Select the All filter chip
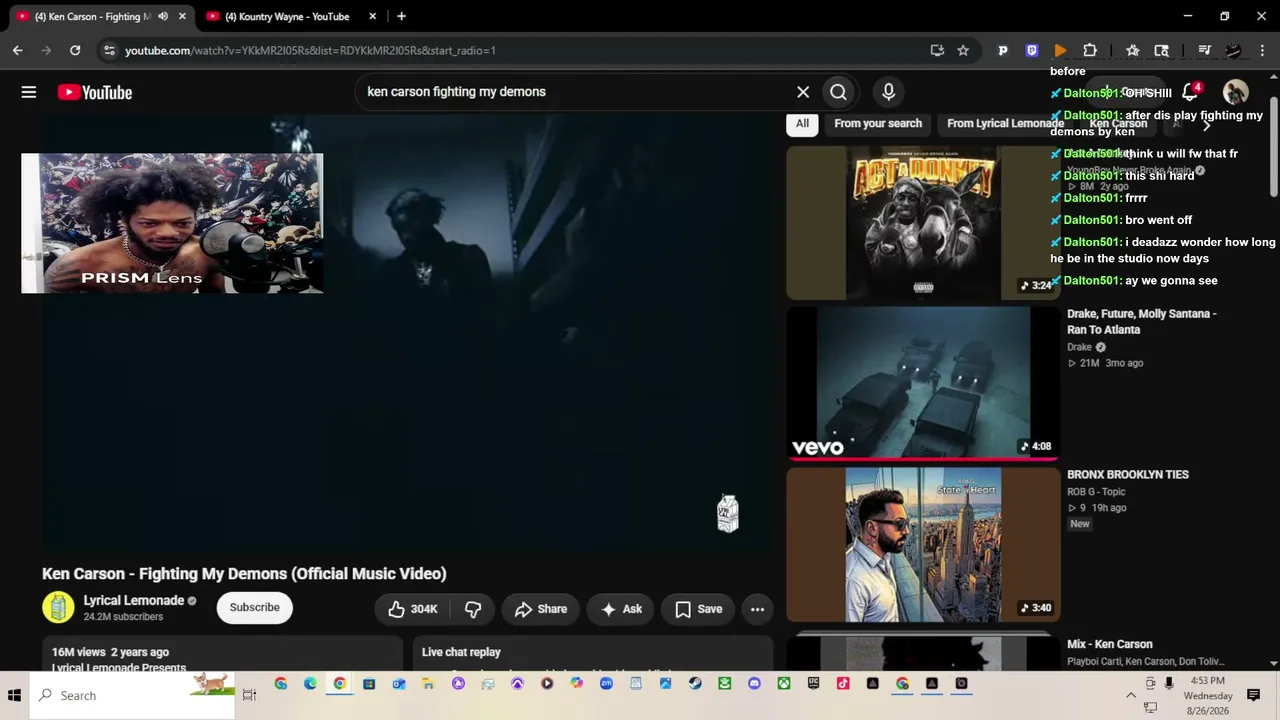Screen dimensions: 1280x720 [802, 123]
